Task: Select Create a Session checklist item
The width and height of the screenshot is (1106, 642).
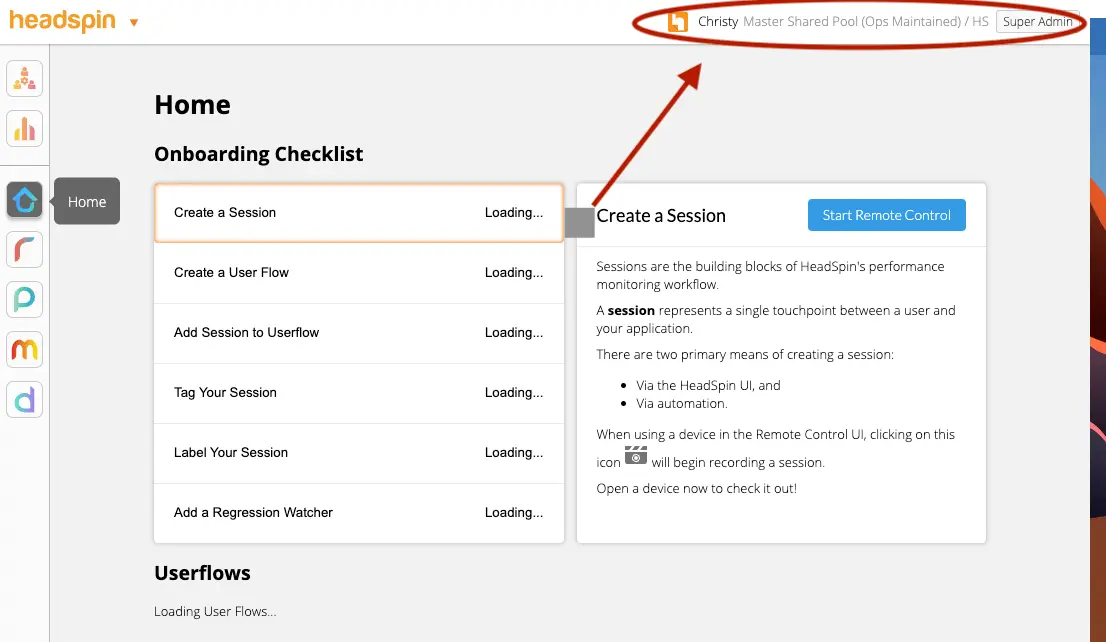Action: (x=359, y=213)
